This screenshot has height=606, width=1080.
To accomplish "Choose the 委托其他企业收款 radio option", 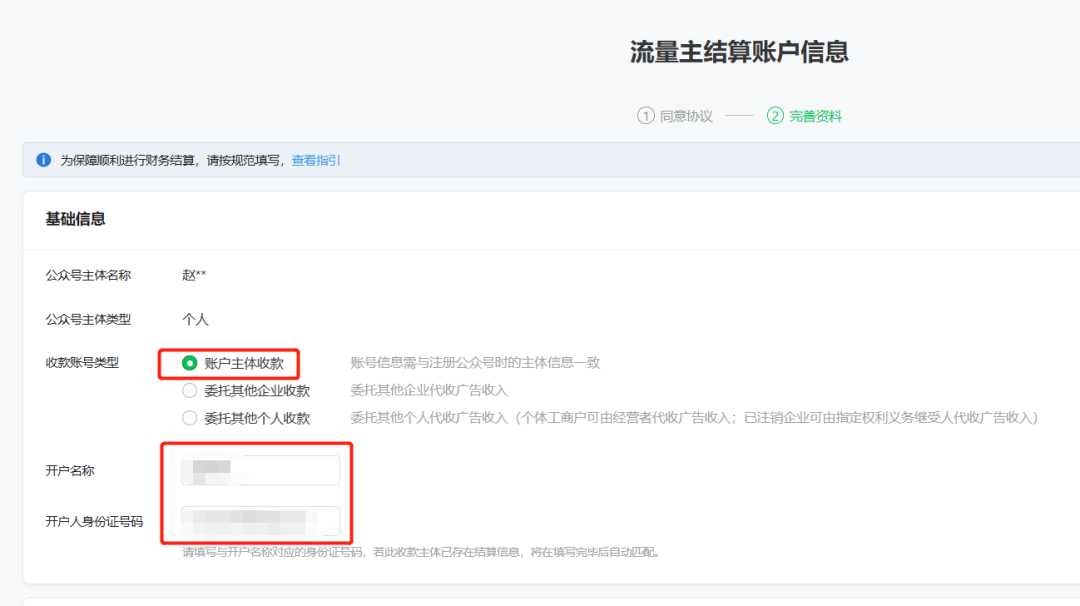I will pos(190,391).
